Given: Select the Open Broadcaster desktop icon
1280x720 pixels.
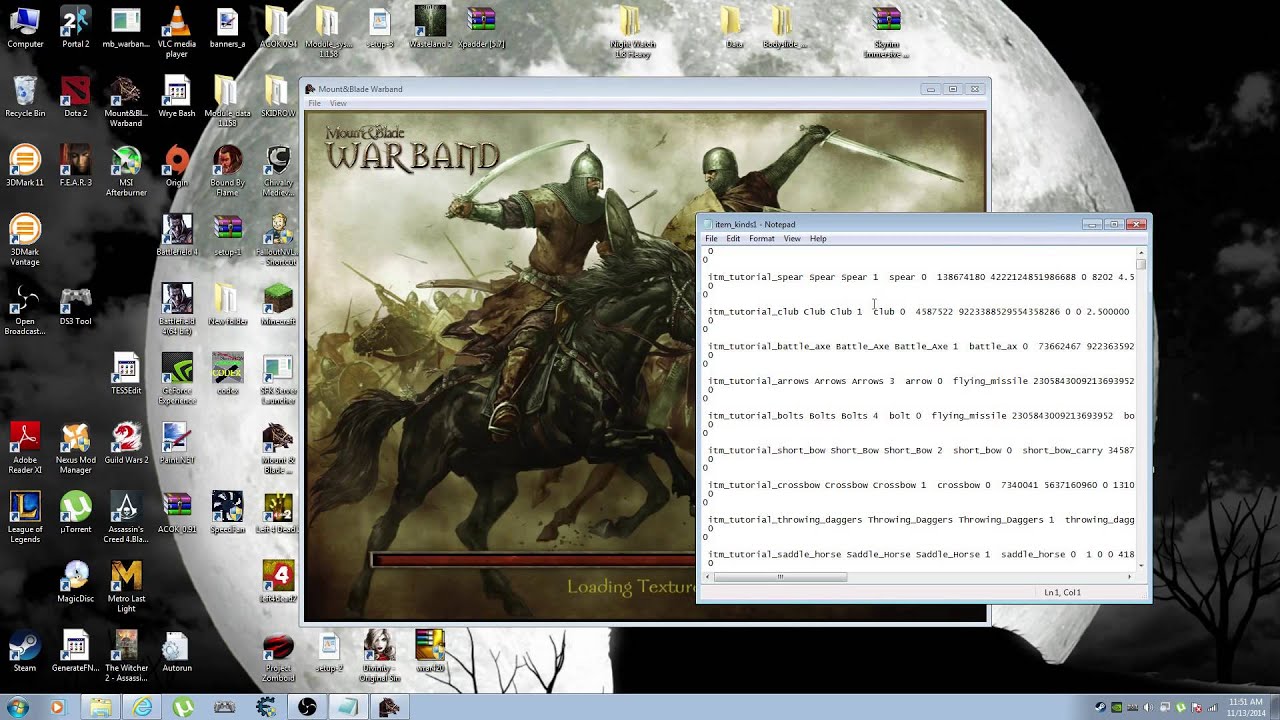Looking at the screenshot, I should tap(24, 309).
